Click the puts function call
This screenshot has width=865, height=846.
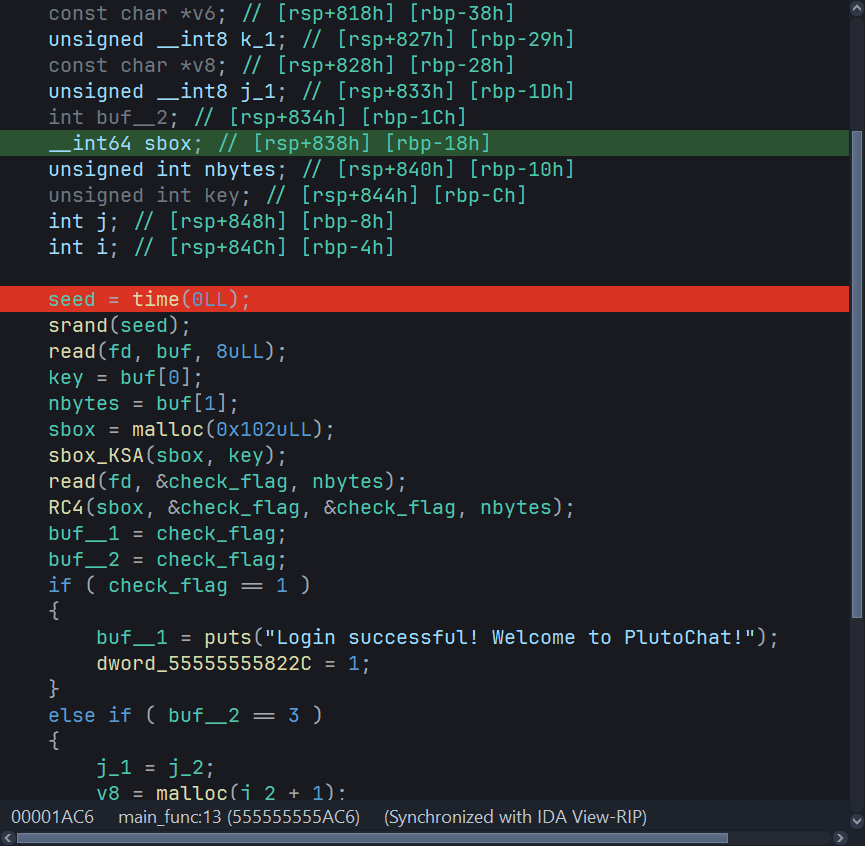click(228, 637)
